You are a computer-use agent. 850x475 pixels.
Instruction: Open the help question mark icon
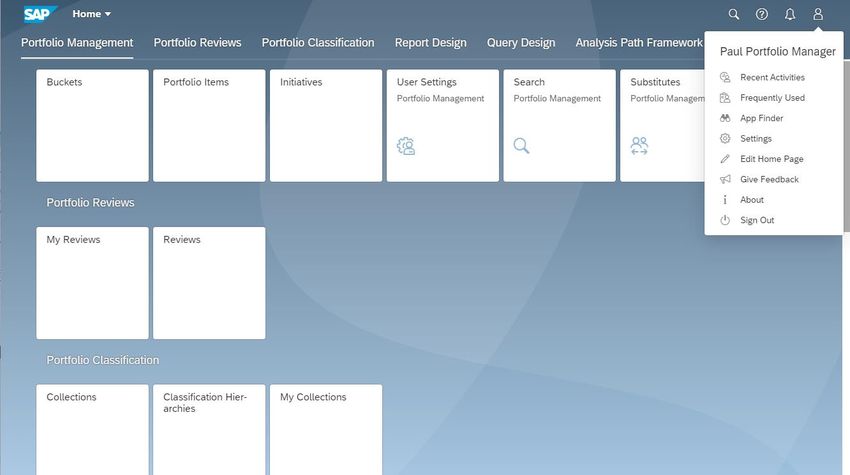pos(762,14)
